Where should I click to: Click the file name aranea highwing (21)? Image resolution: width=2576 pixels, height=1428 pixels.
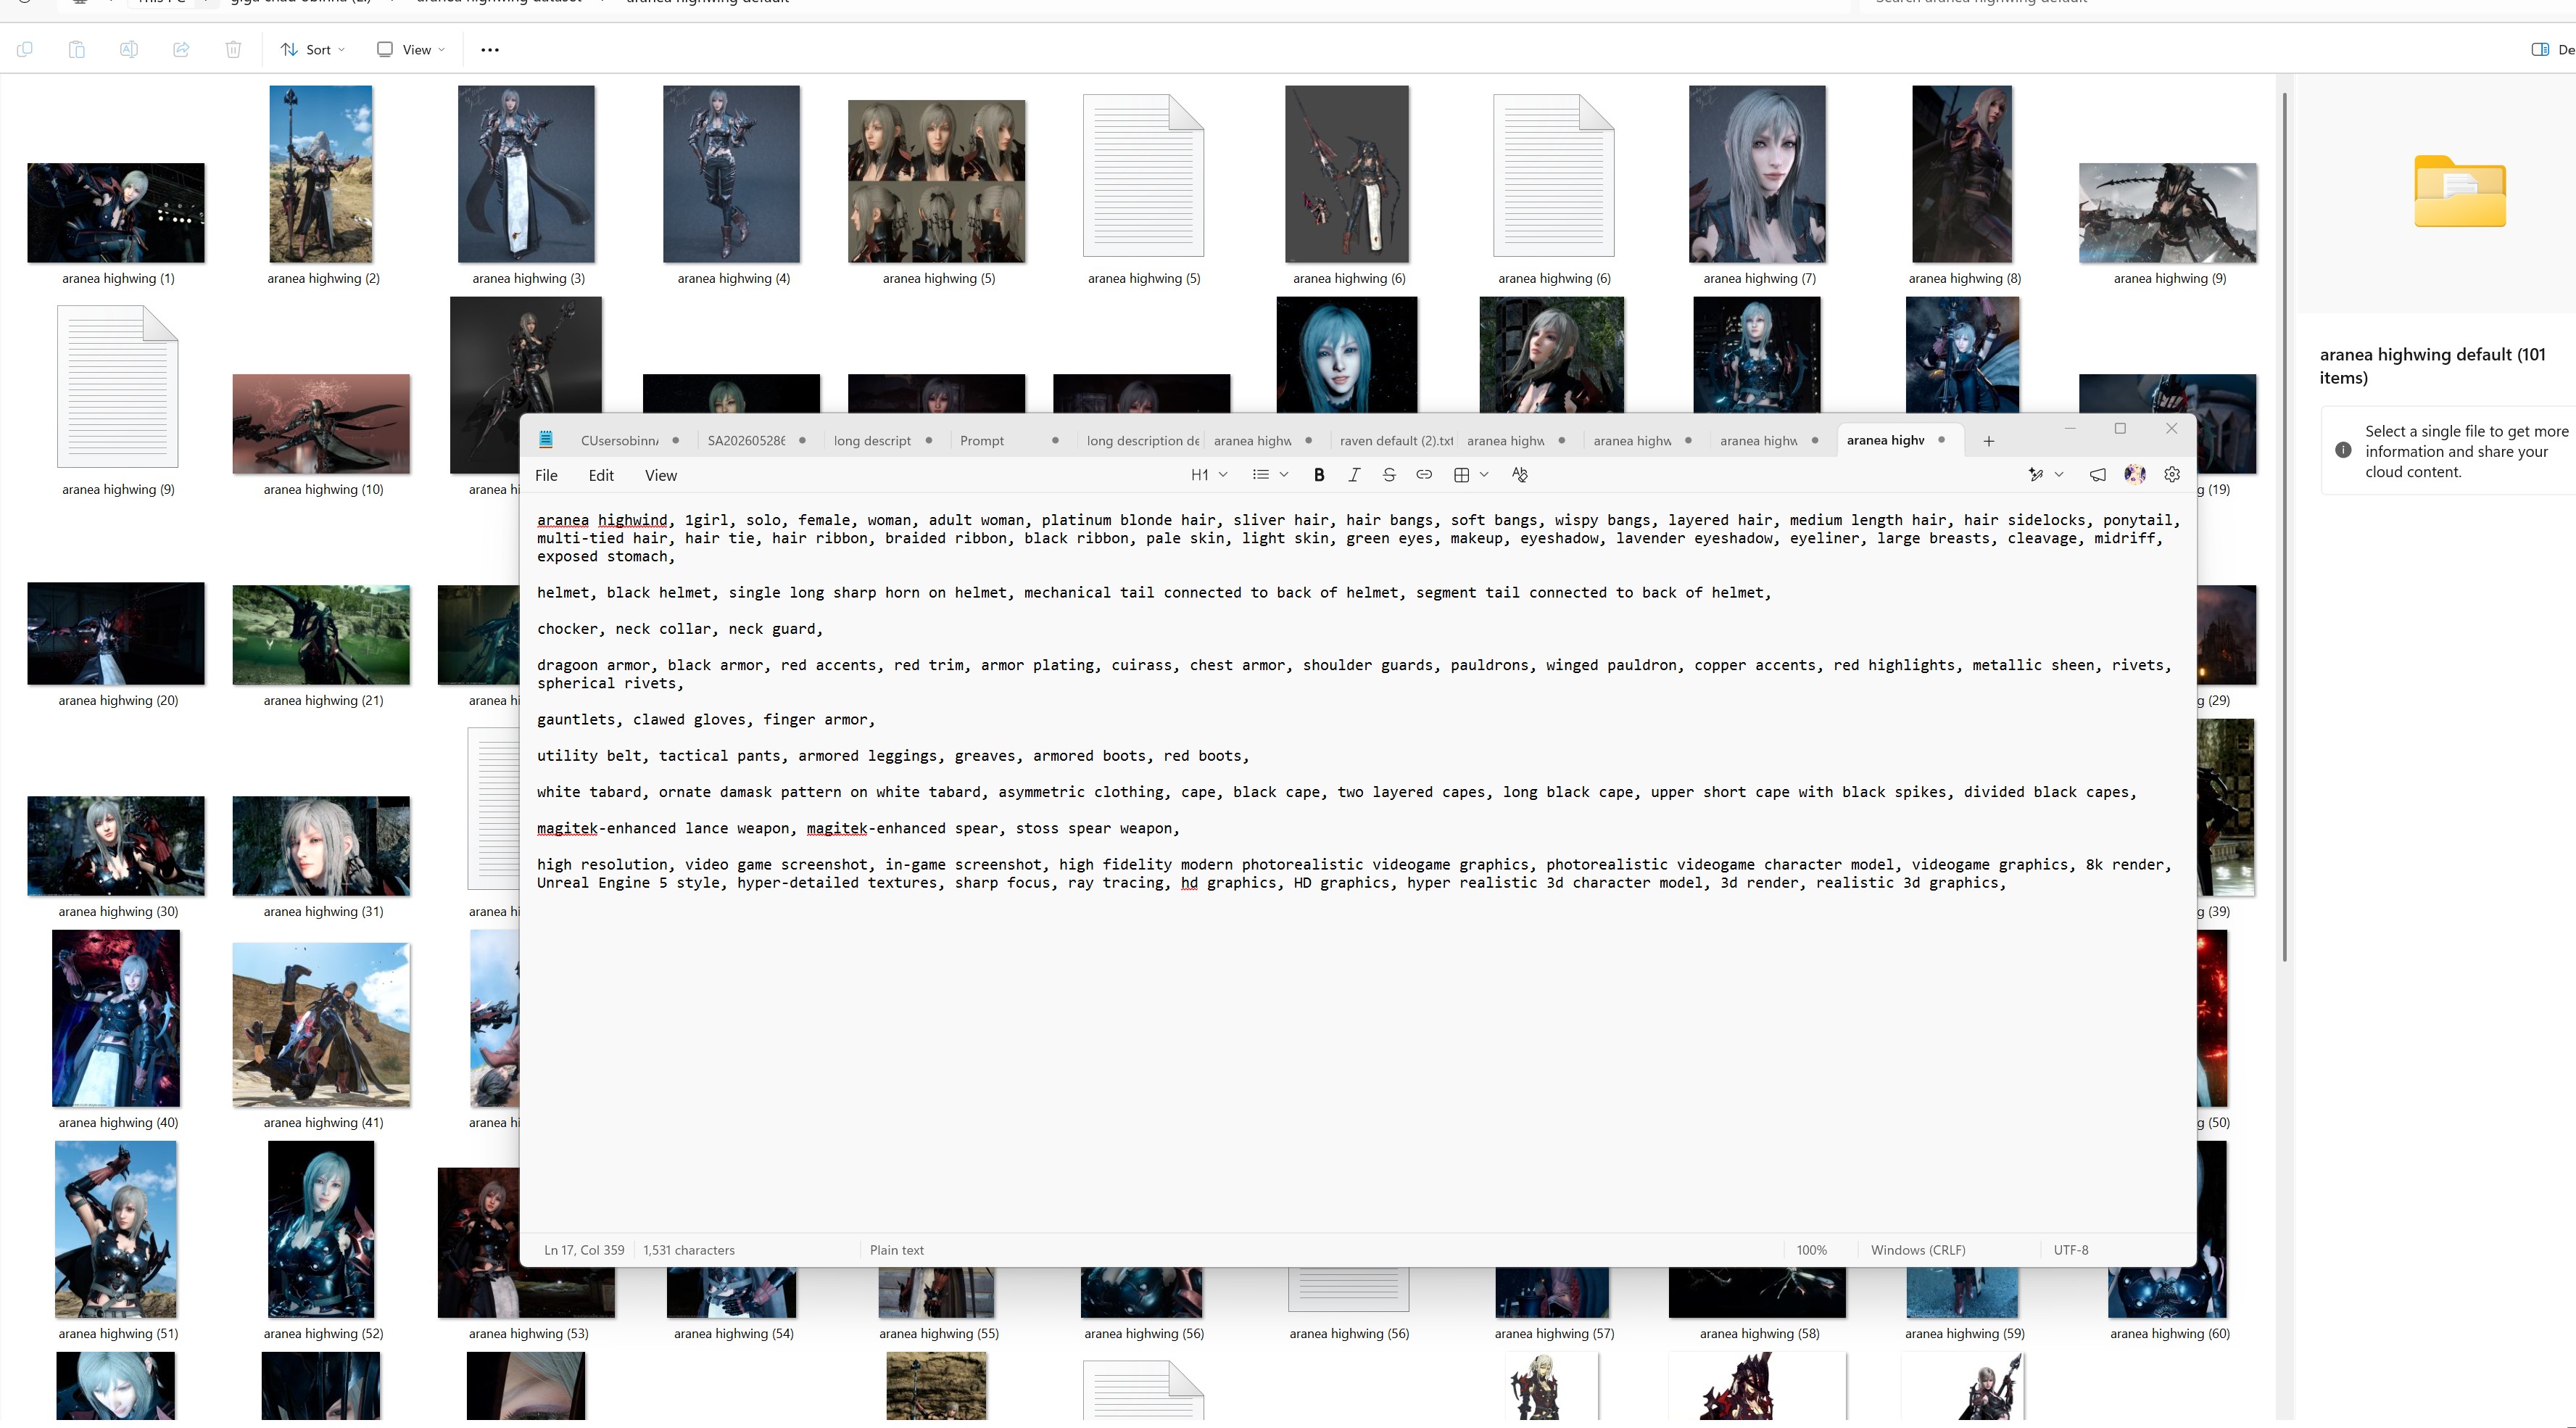click(323, 700)
